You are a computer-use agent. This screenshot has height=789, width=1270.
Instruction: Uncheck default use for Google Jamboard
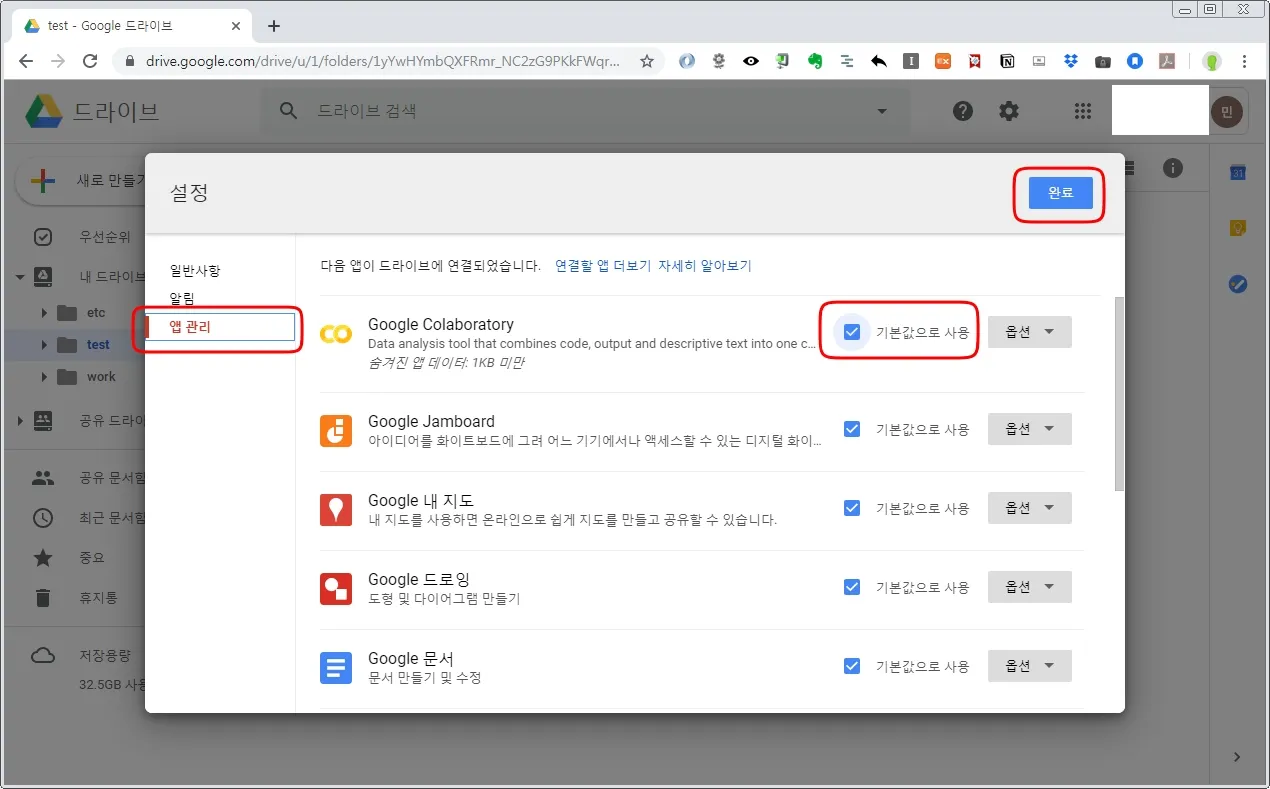tap(852, 429)
